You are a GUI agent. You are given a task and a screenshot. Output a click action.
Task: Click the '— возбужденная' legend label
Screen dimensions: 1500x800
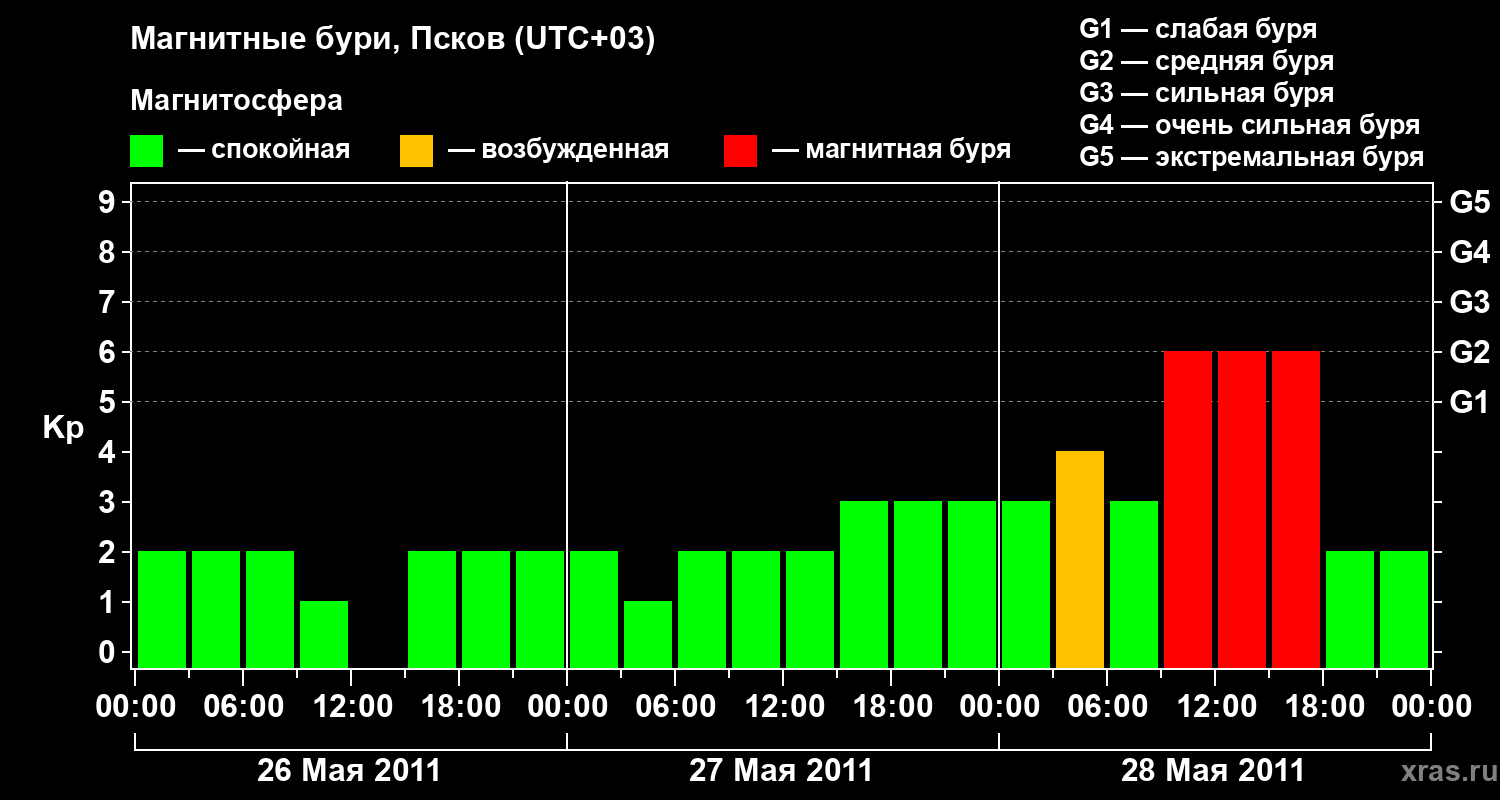coord(558,150)
